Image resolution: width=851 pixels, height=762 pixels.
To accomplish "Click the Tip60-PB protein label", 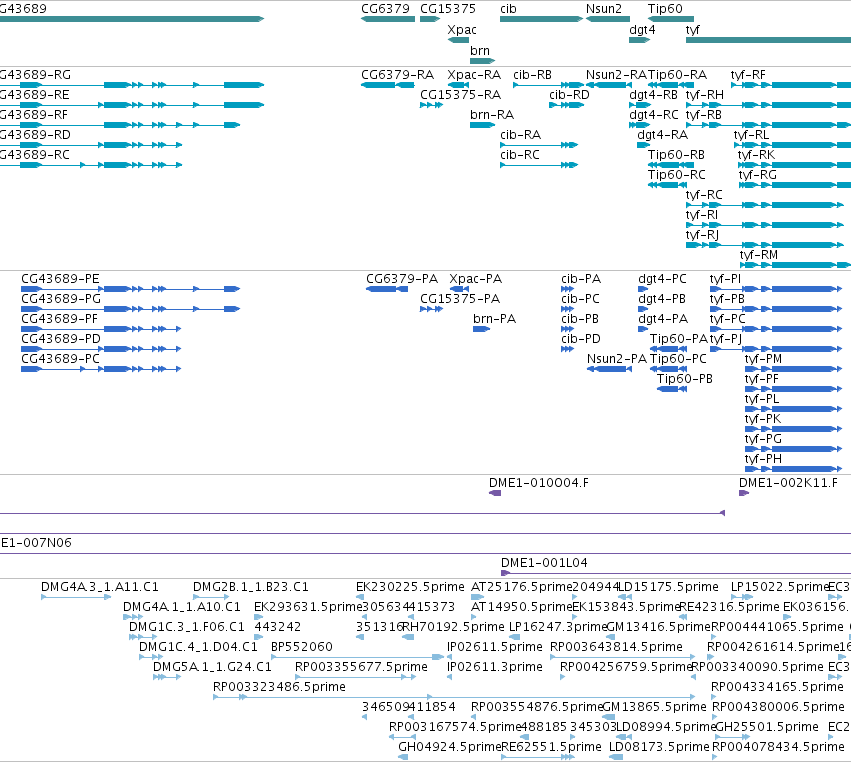I will click(x=684, y=379).
